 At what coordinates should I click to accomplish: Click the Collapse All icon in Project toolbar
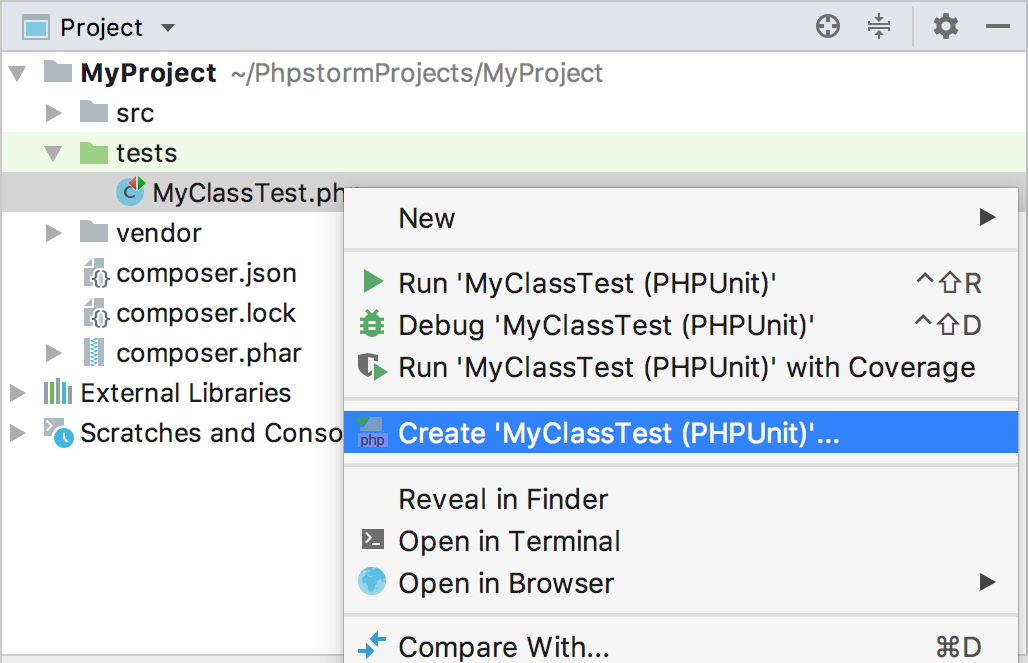879,27
